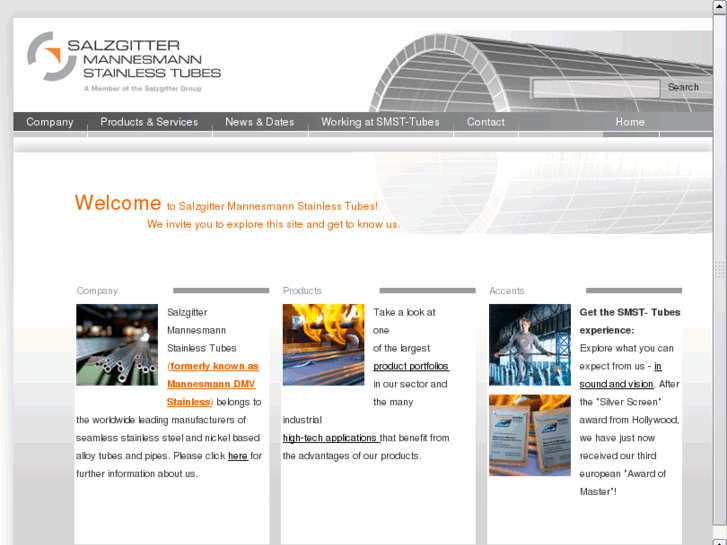727x545 pixels.
Task: Follow the 'formerly known as Mannesmann DMV Stainless' link
Action: (x=212, y=384)
